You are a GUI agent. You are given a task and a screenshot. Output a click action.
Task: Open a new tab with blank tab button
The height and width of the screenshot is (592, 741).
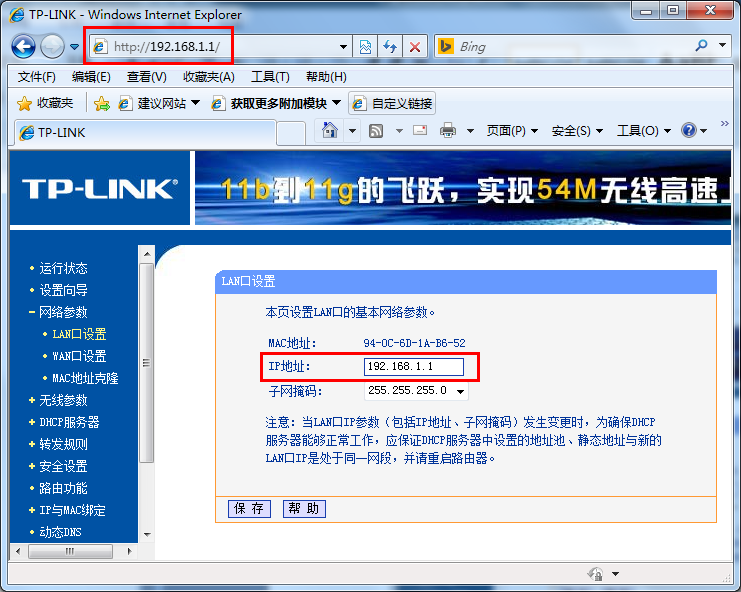click(x=291, y=133)
